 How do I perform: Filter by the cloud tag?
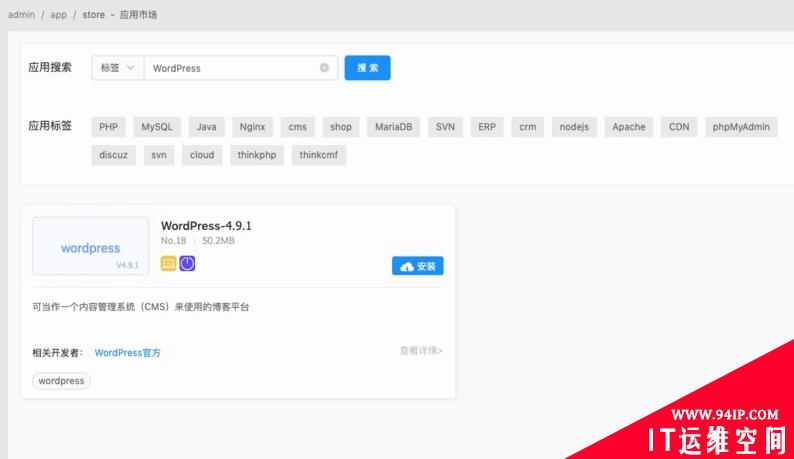pos(202,155)
